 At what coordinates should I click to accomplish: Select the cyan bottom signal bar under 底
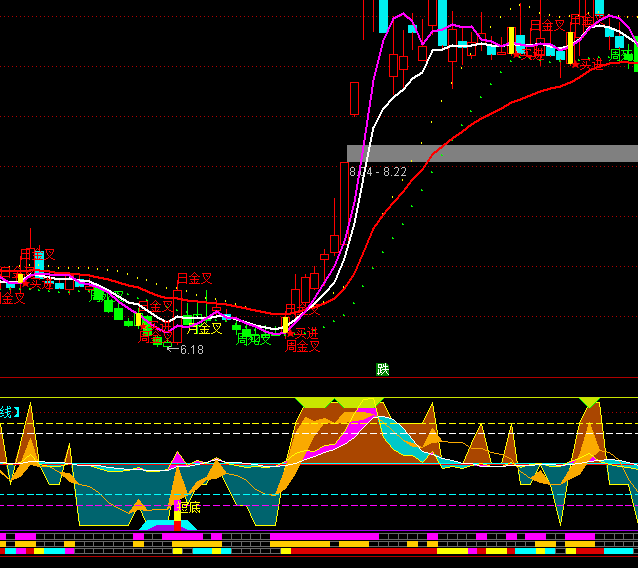pyautogui.click(x=160, y=525)
